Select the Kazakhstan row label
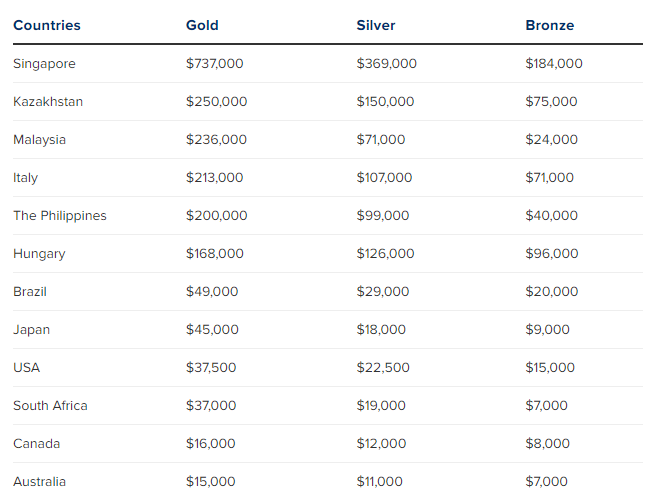Screen dimensions: 655x504 (48, 102)
